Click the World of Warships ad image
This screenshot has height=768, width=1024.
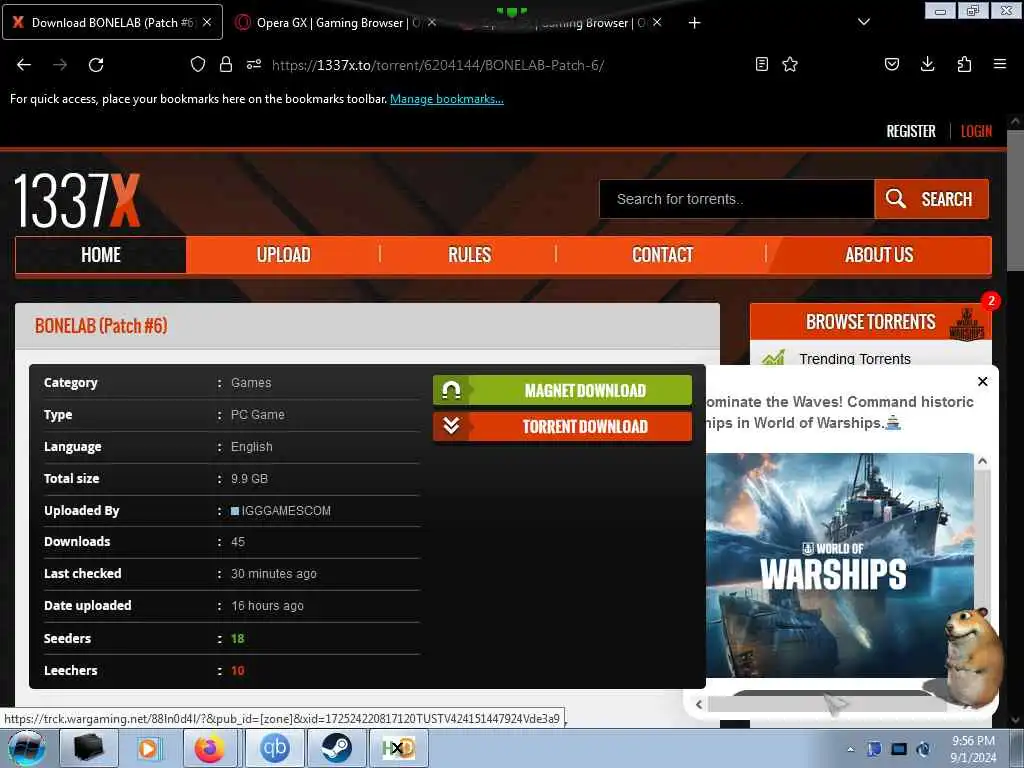pos(839,565)
